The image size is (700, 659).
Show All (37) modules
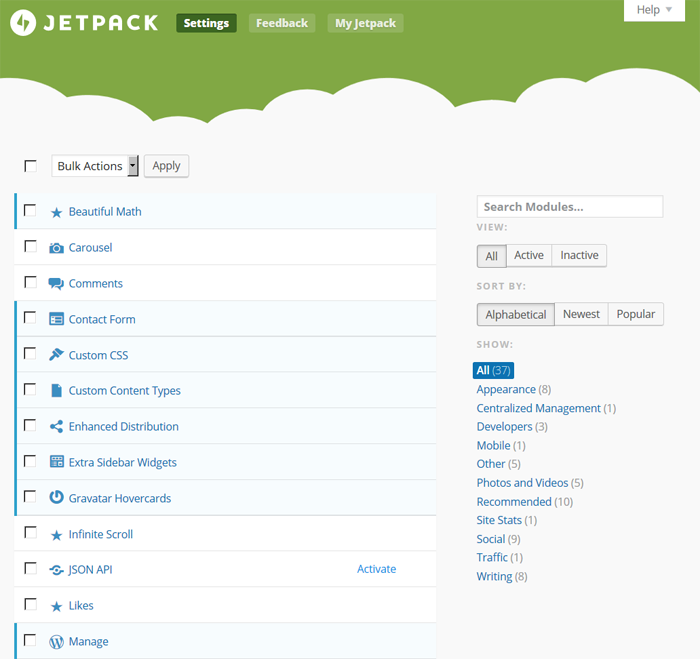coord(493,370)
